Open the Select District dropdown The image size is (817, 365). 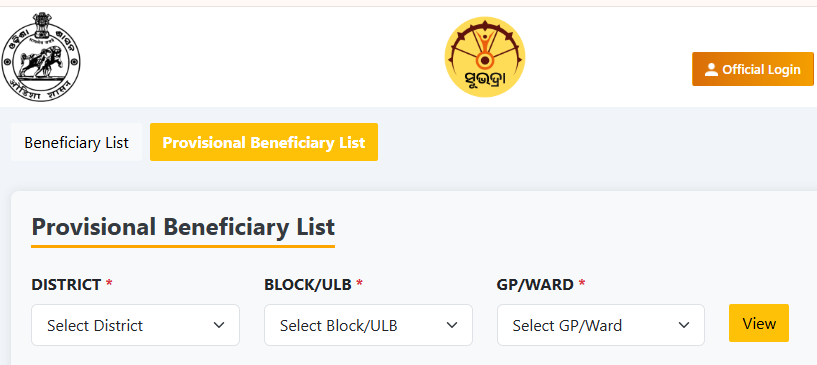(135, 325)
